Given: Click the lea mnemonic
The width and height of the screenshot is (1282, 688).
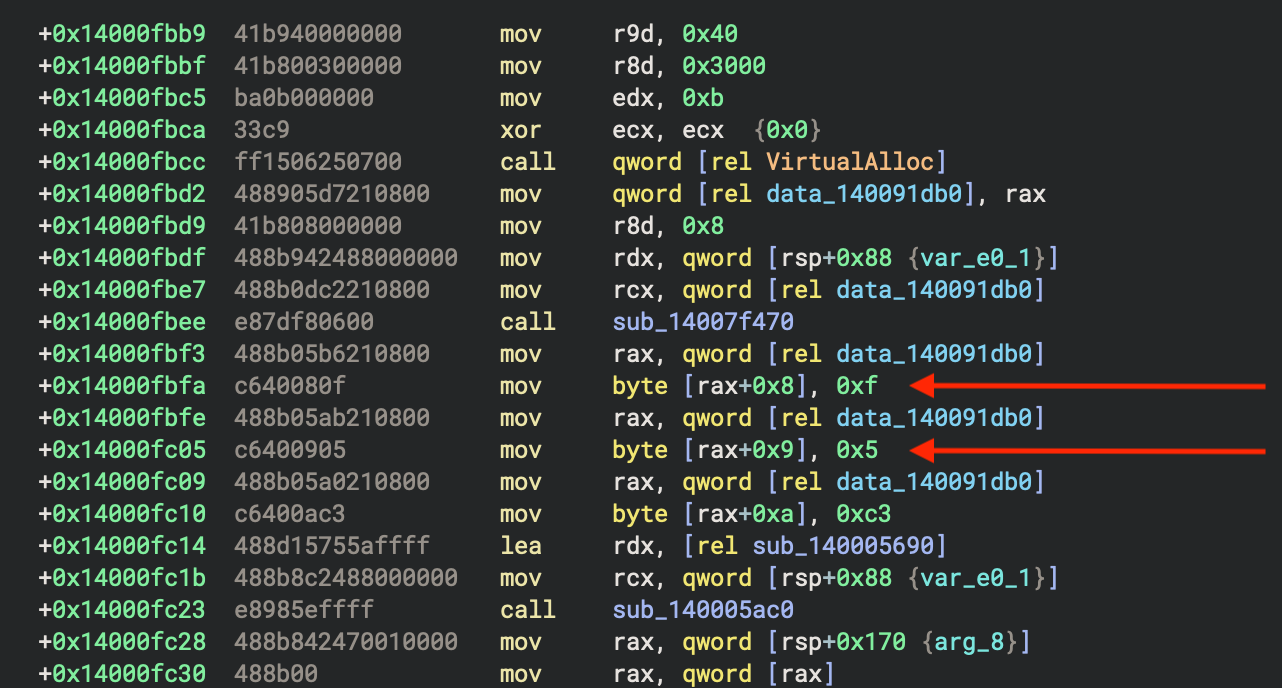Looking at the screenshot, I should click(x=520, y=546).
